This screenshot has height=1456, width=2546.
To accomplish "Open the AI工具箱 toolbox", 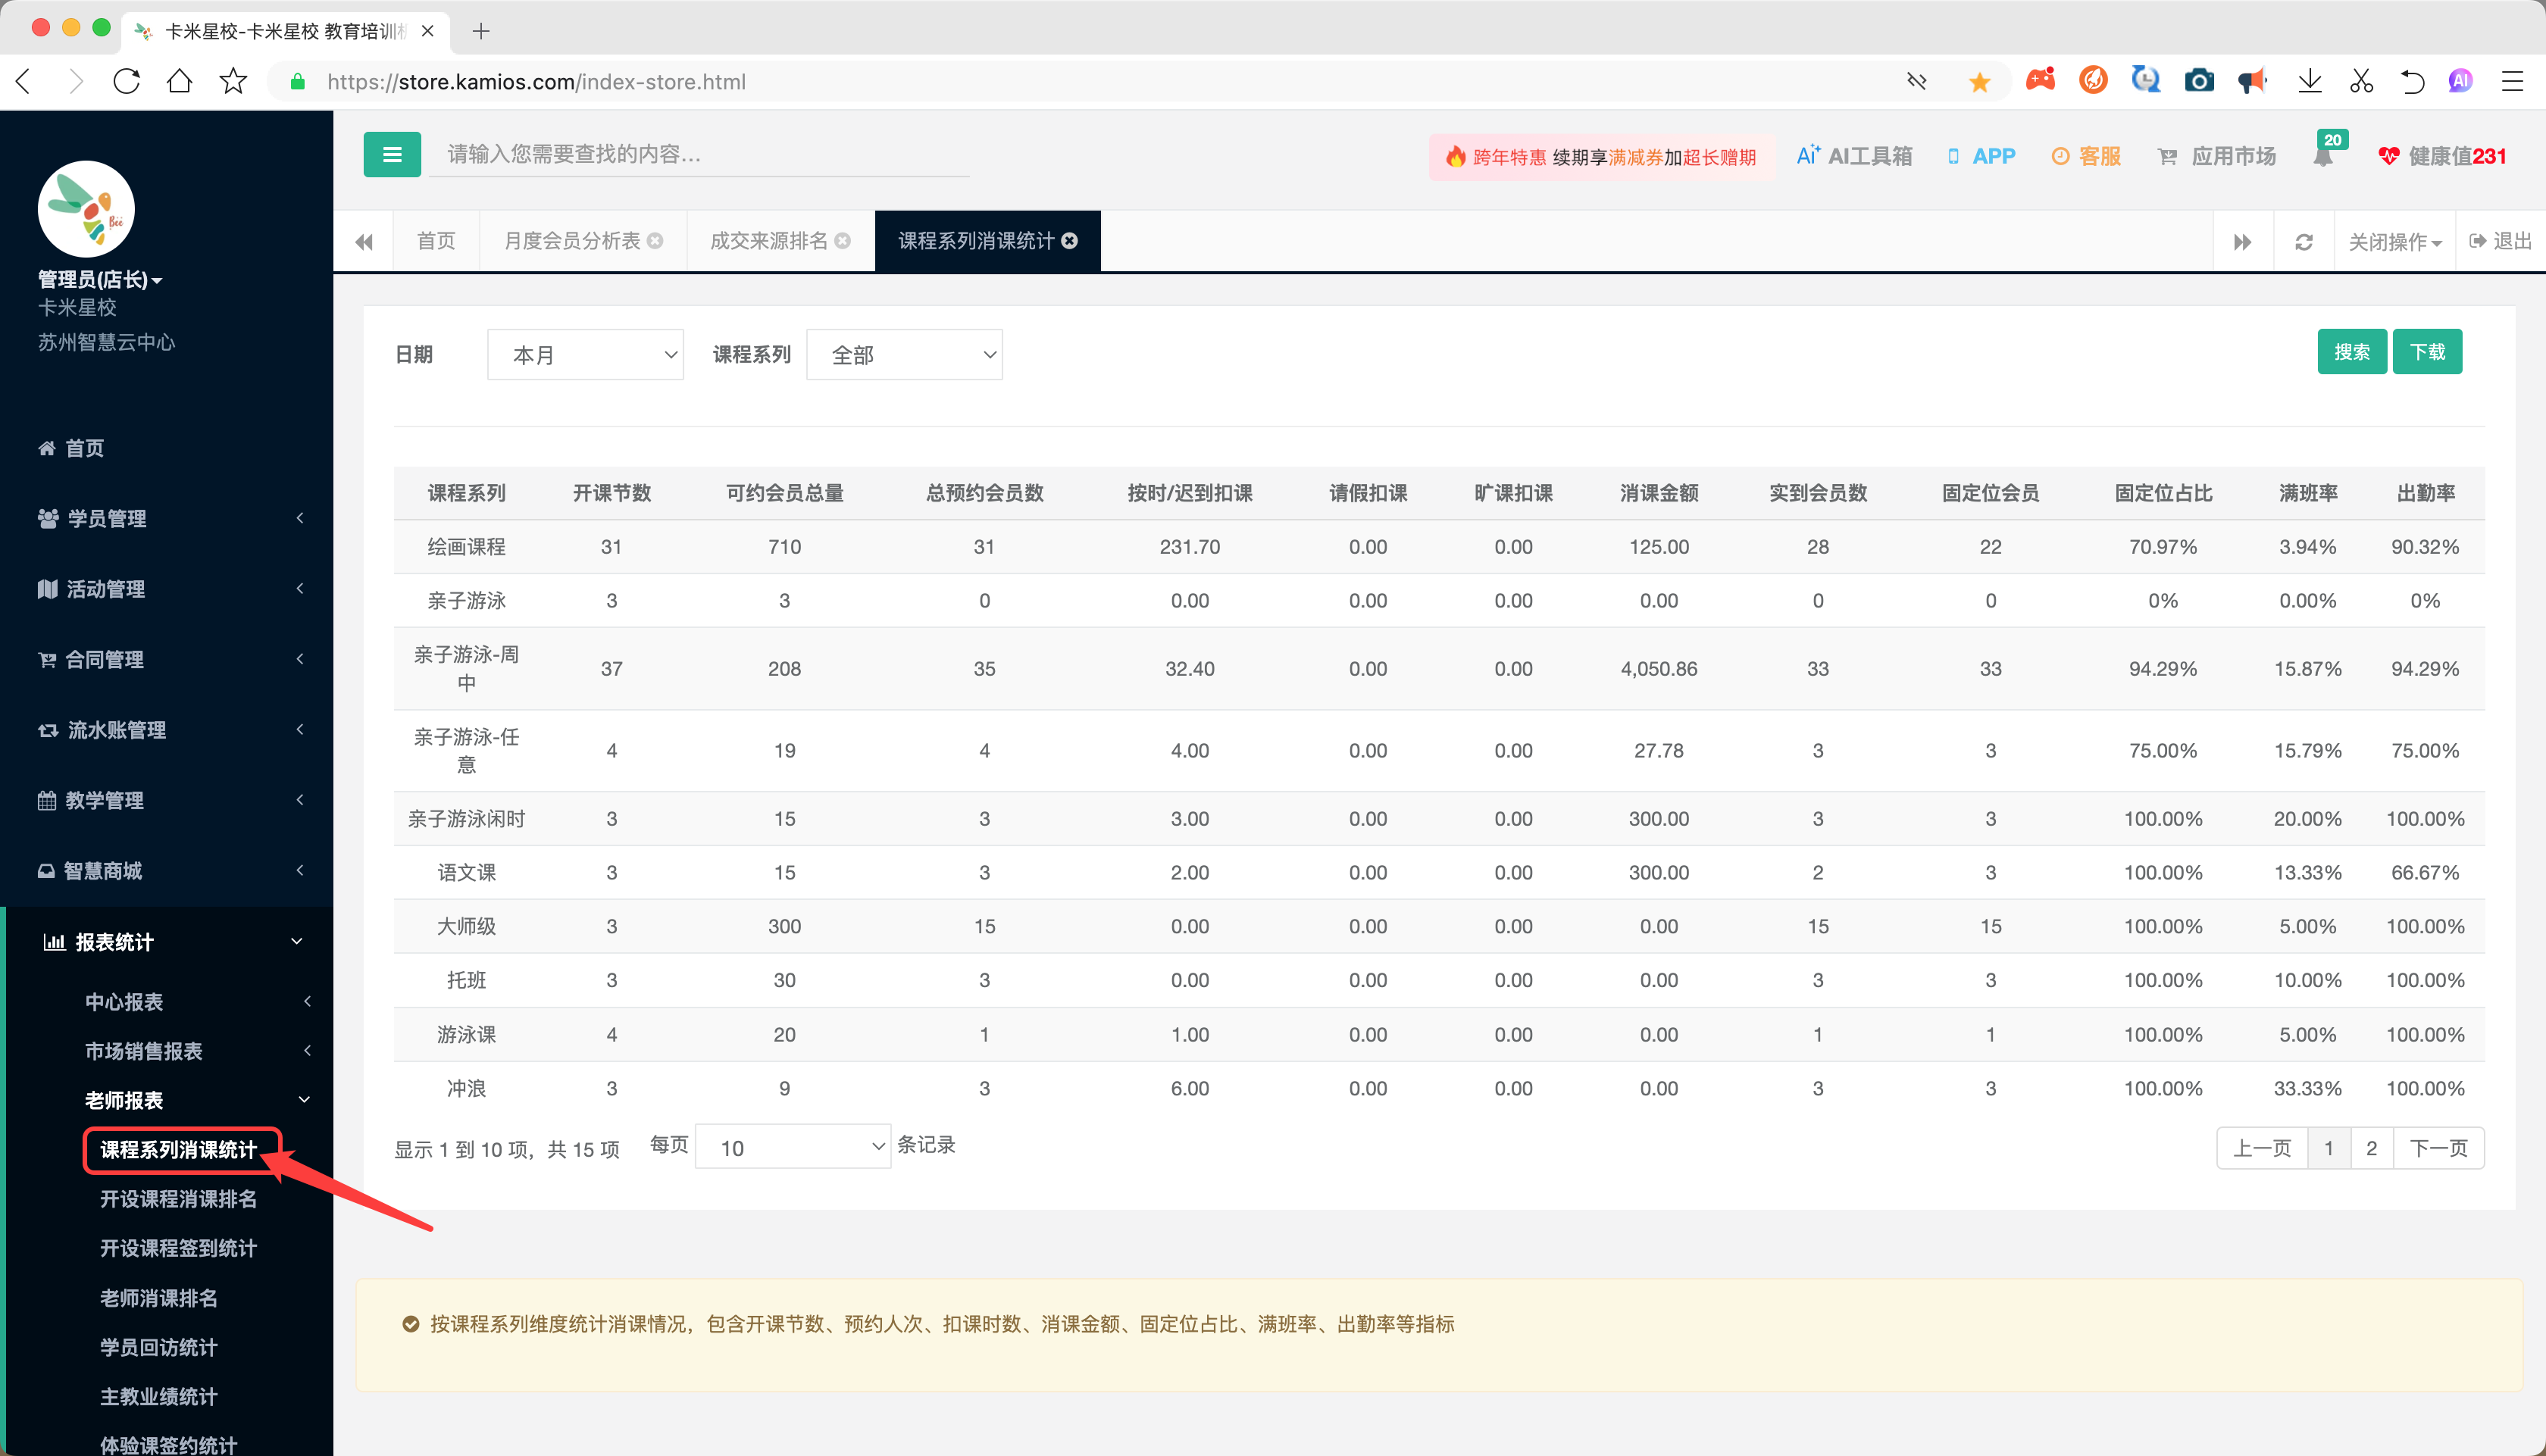I will (x=1854, y=156).
